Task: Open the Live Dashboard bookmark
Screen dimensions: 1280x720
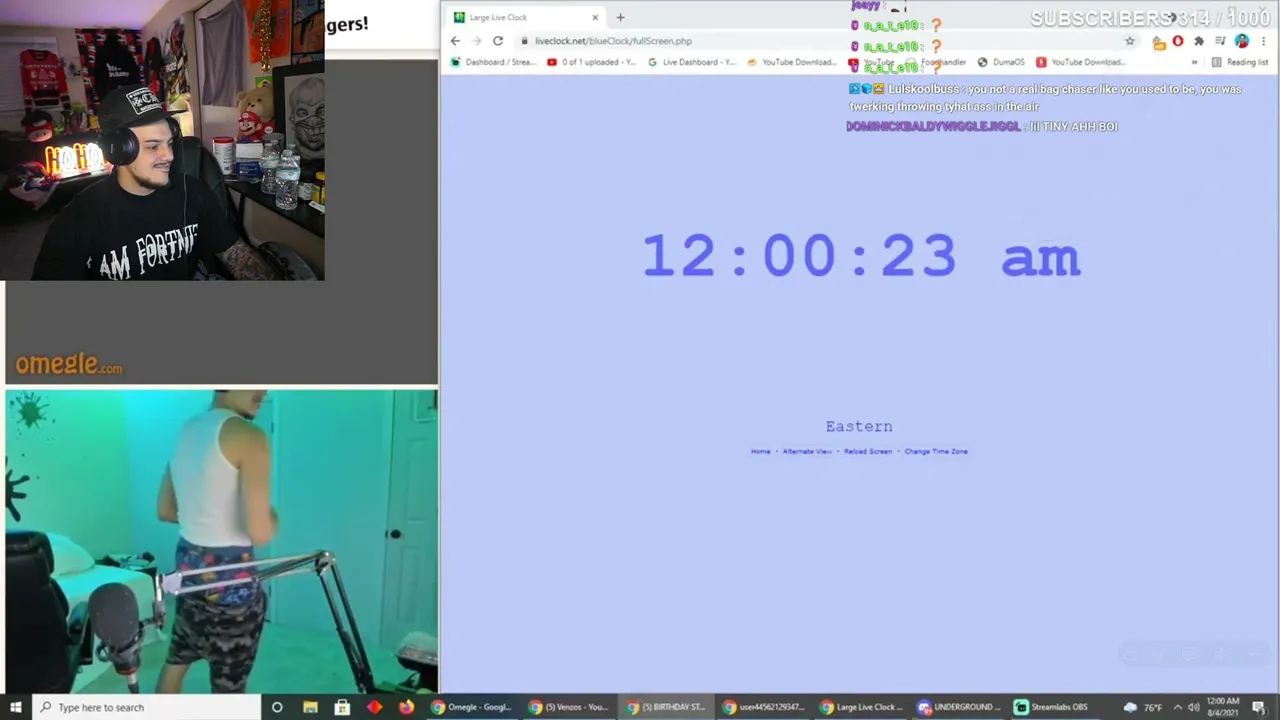Action: pos(692,62)
